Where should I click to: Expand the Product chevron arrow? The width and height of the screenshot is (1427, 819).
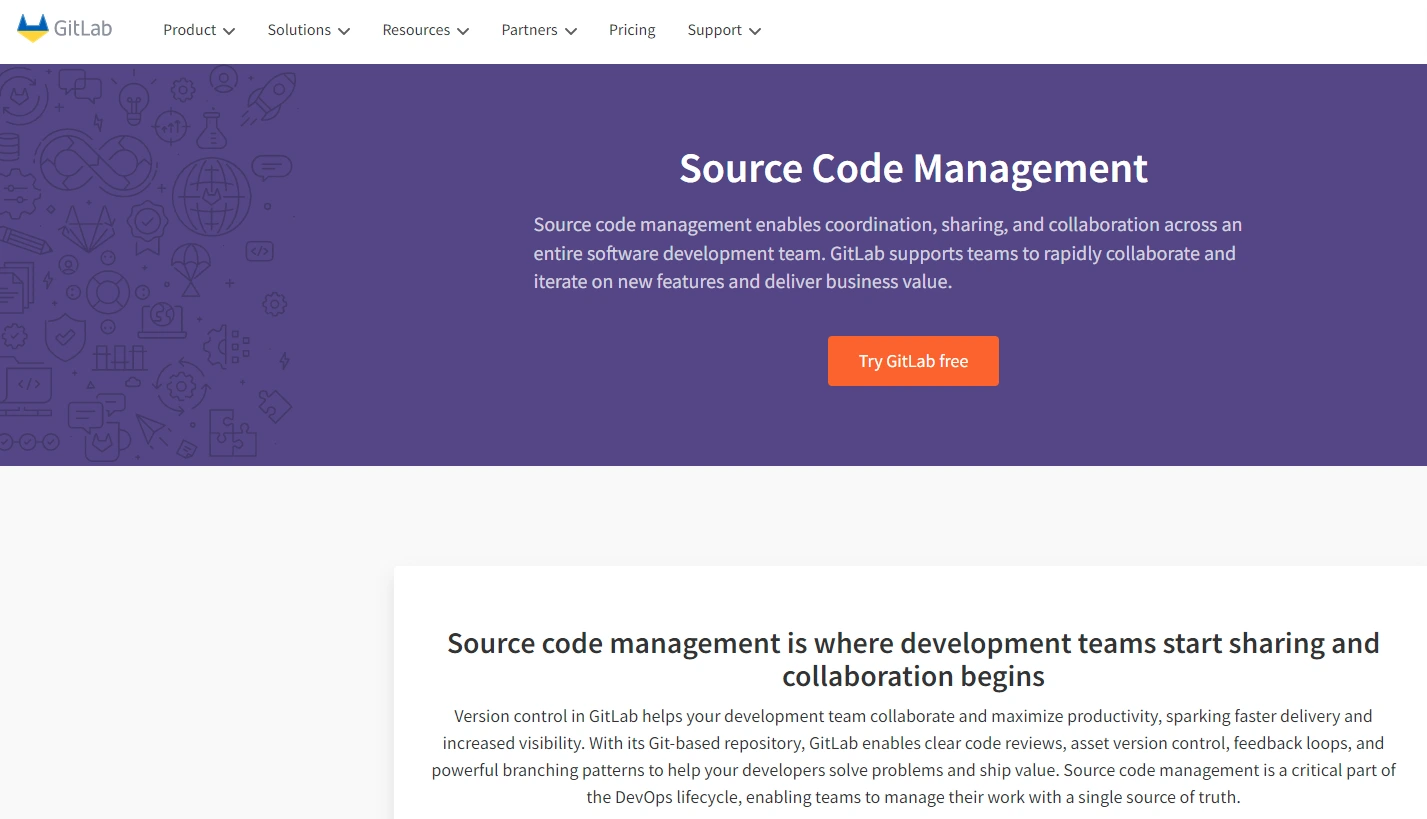(x=229, y=31)
